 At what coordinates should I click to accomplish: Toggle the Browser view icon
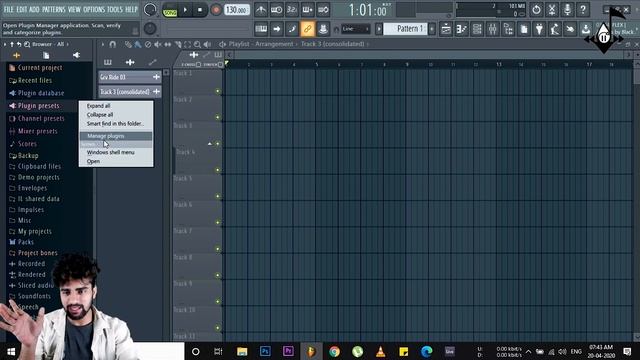point(508,29)
